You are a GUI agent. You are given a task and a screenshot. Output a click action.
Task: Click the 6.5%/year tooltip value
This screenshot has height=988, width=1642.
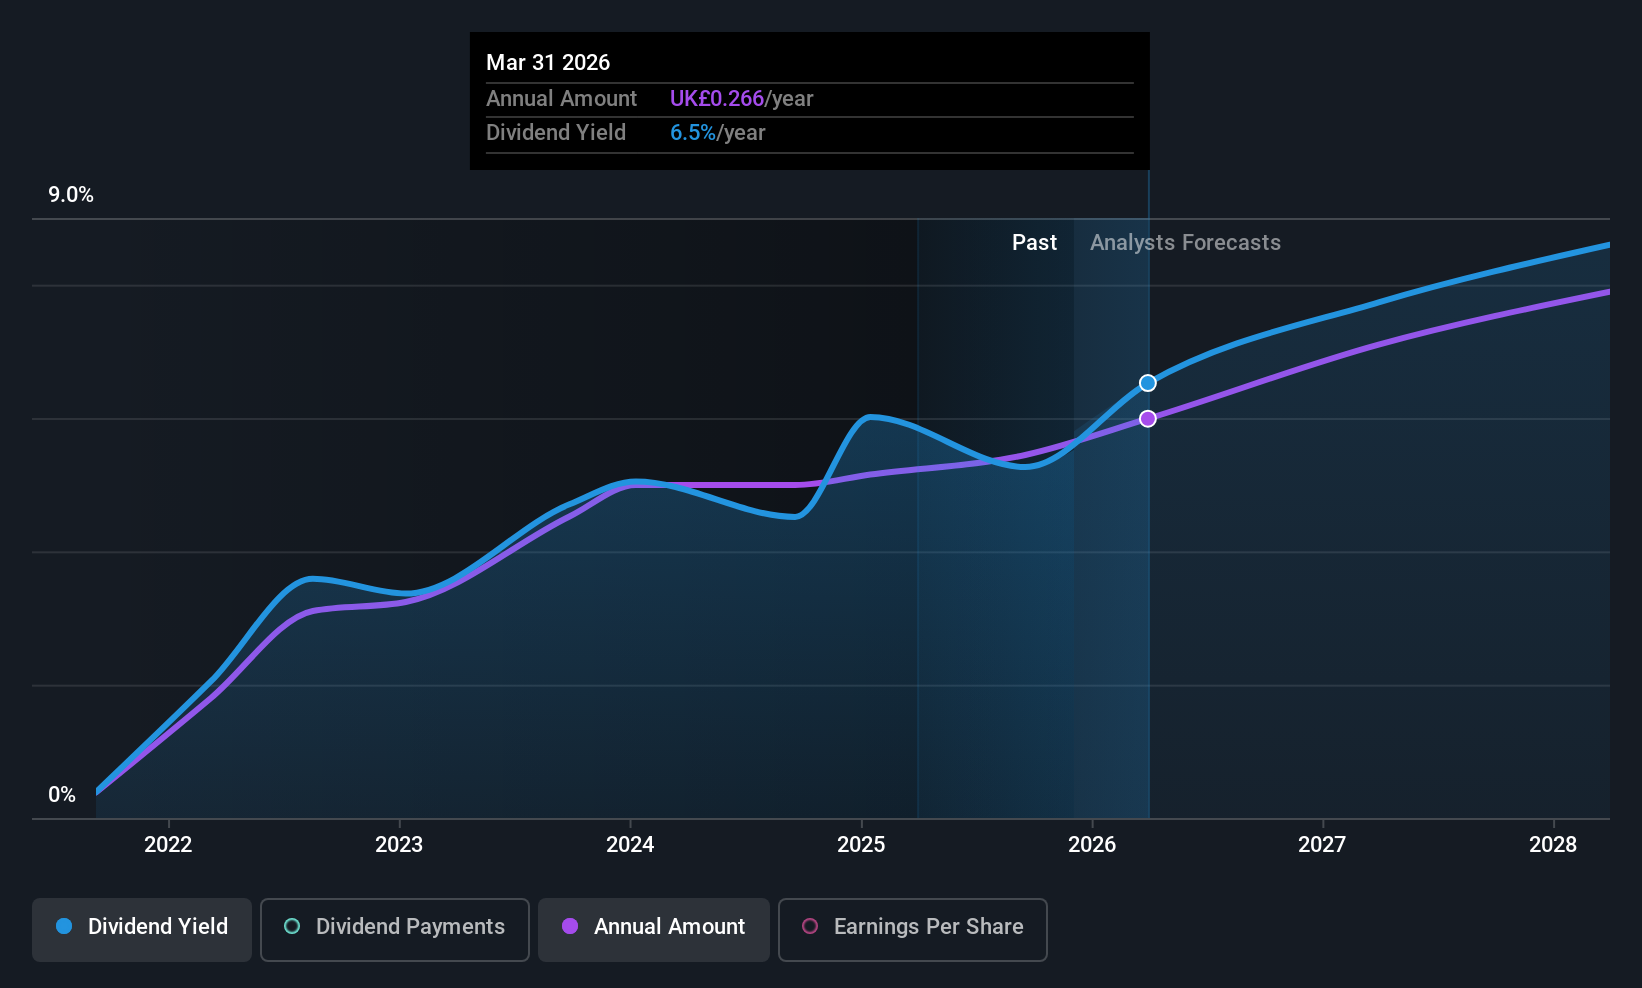tap(717, 133)
